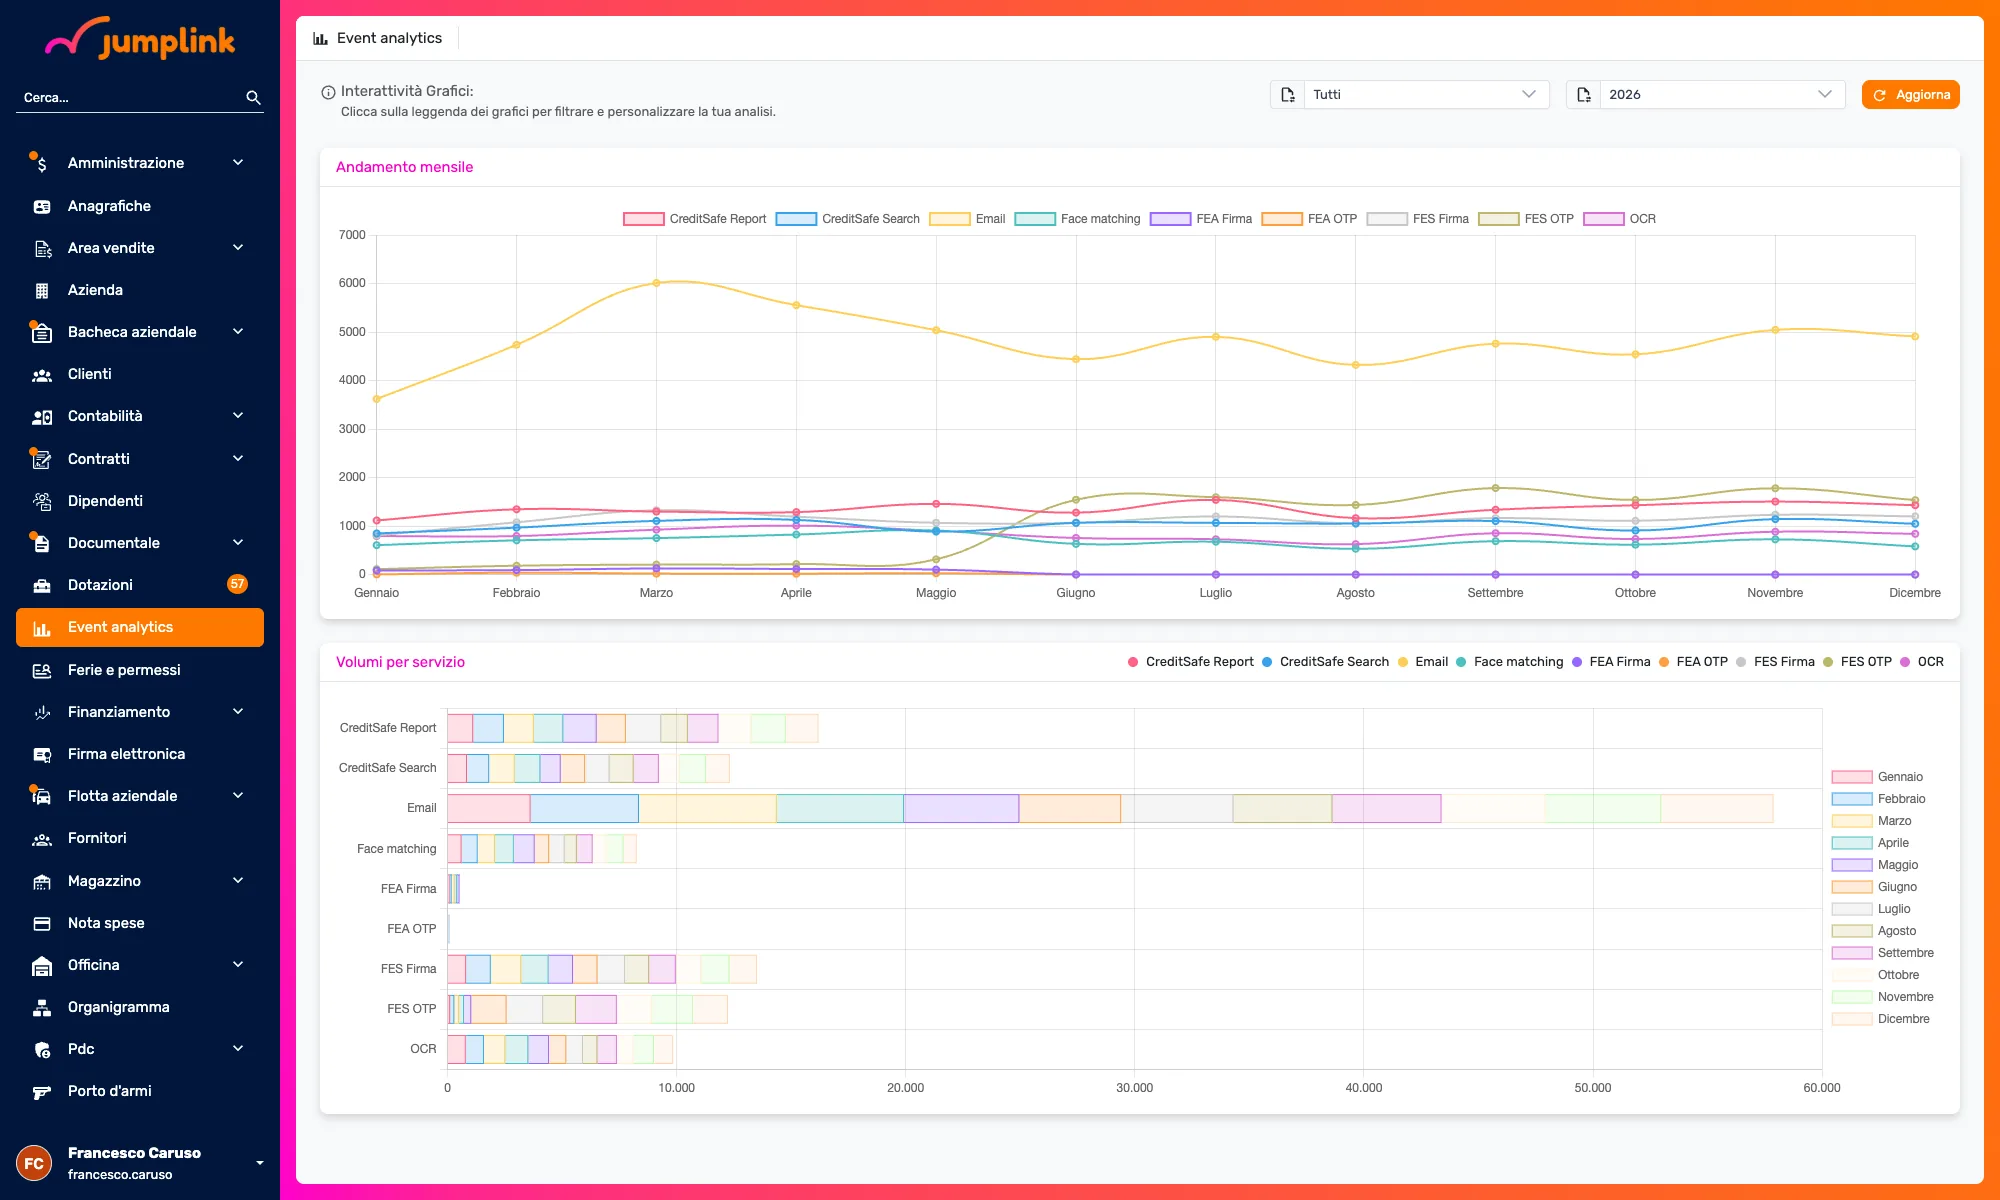Click the search magnifier icon in sidebar

(x=253, y=97)
